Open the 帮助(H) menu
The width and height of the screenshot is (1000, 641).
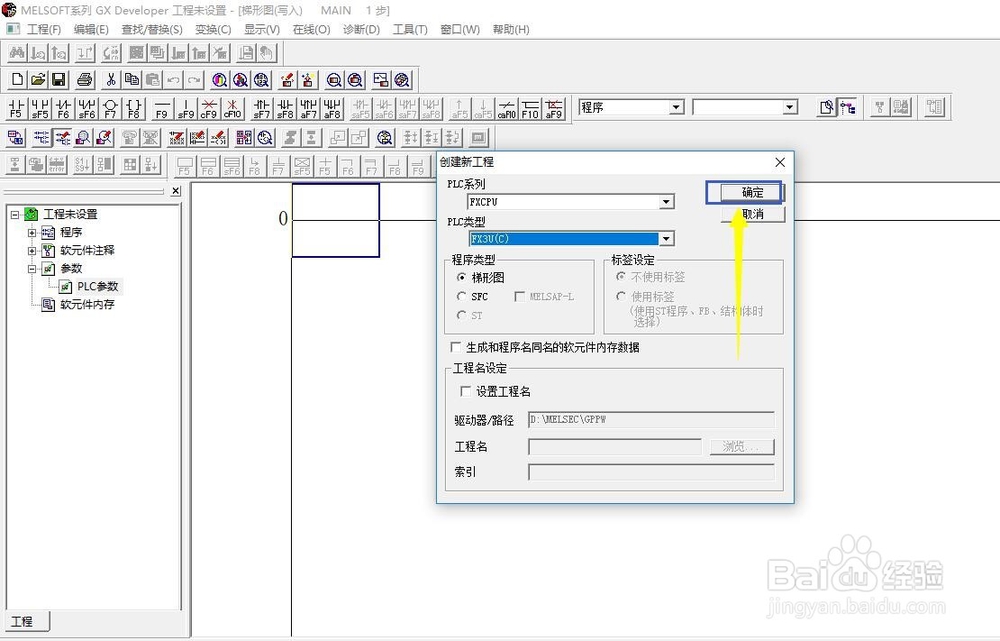coord(511,29)
